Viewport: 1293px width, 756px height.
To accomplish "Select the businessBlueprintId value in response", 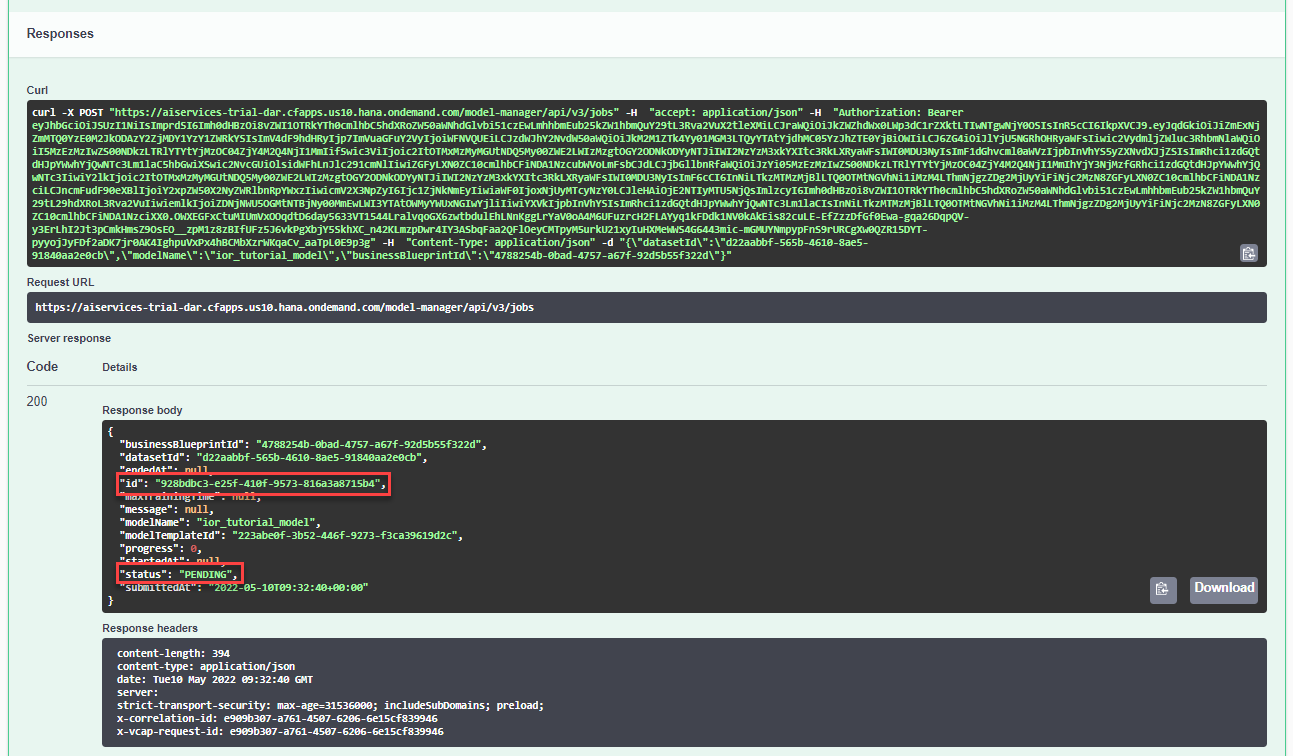I will [x=370, y=443].
